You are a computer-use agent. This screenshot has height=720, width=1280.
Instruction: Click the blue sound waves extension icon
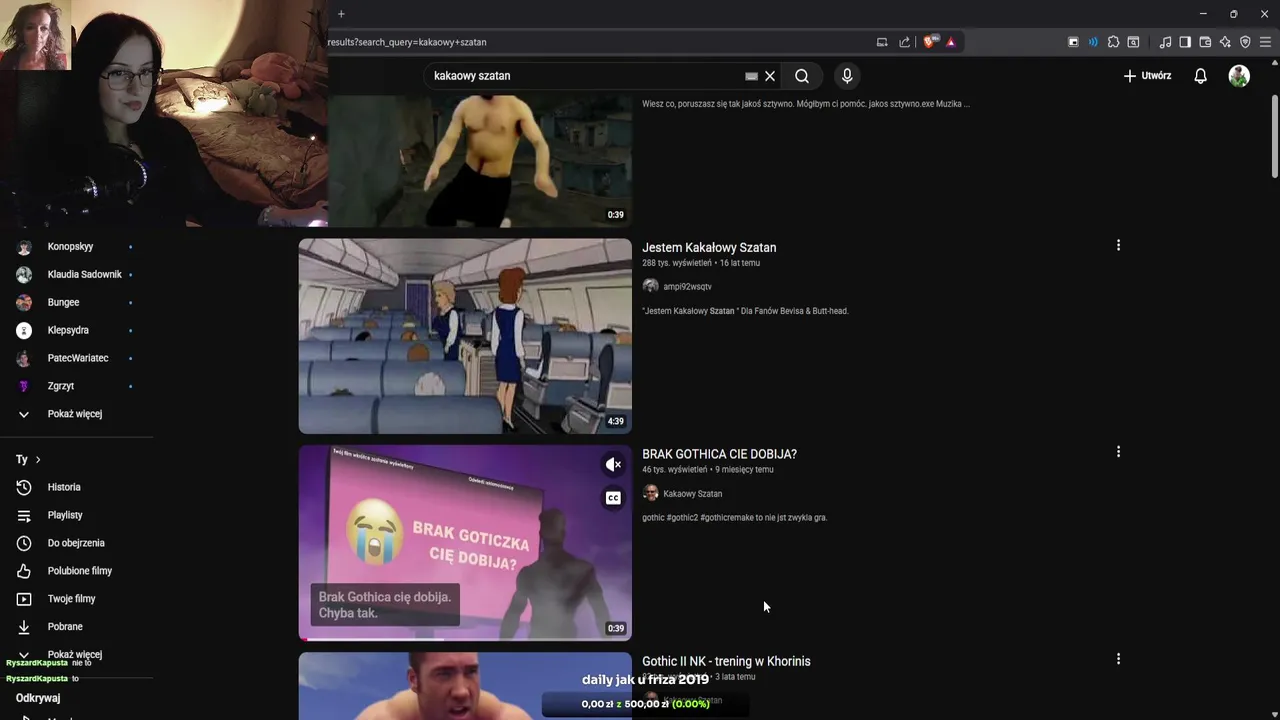click(x=1093, y=42)
